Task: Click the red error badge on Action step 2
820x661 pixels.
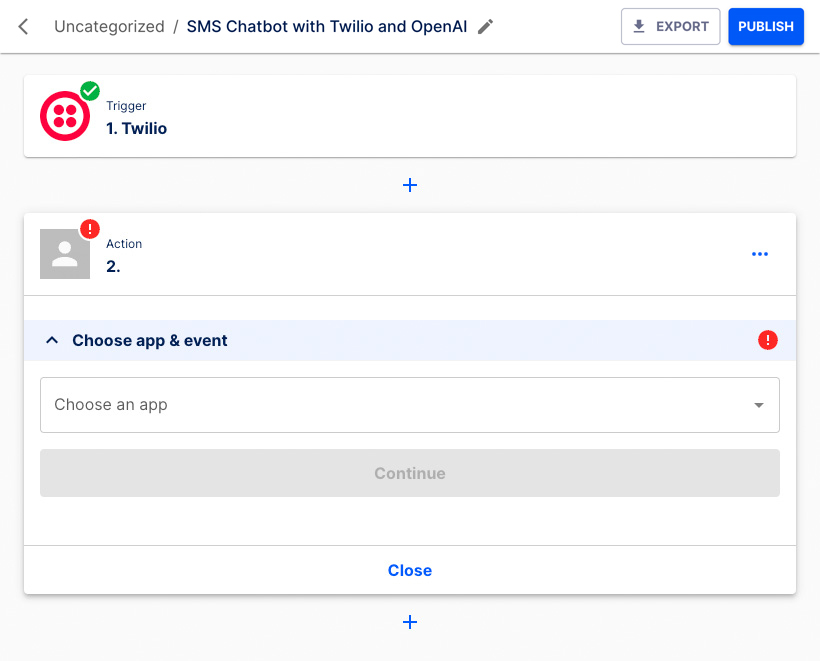Action: coord(89,229)
